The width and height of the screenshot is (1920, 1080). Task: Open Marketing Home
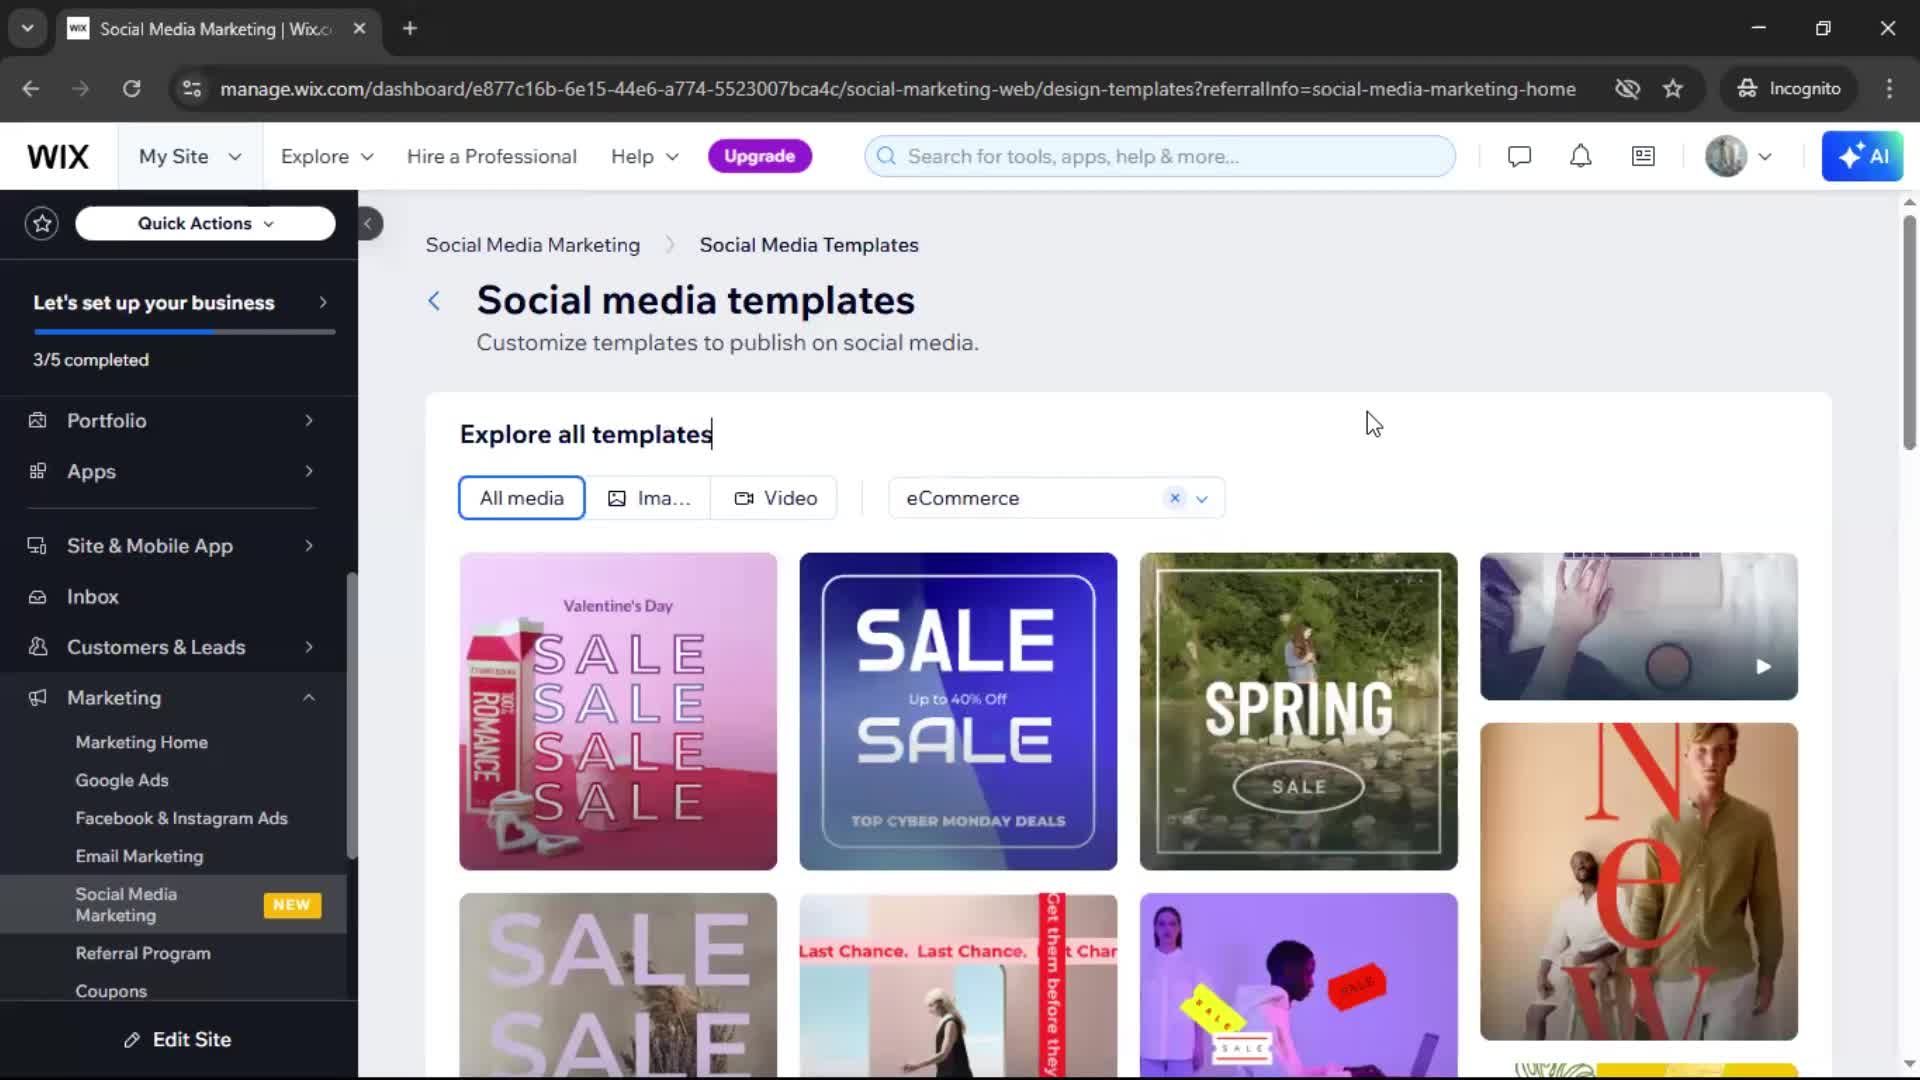[x=142, y=742]
